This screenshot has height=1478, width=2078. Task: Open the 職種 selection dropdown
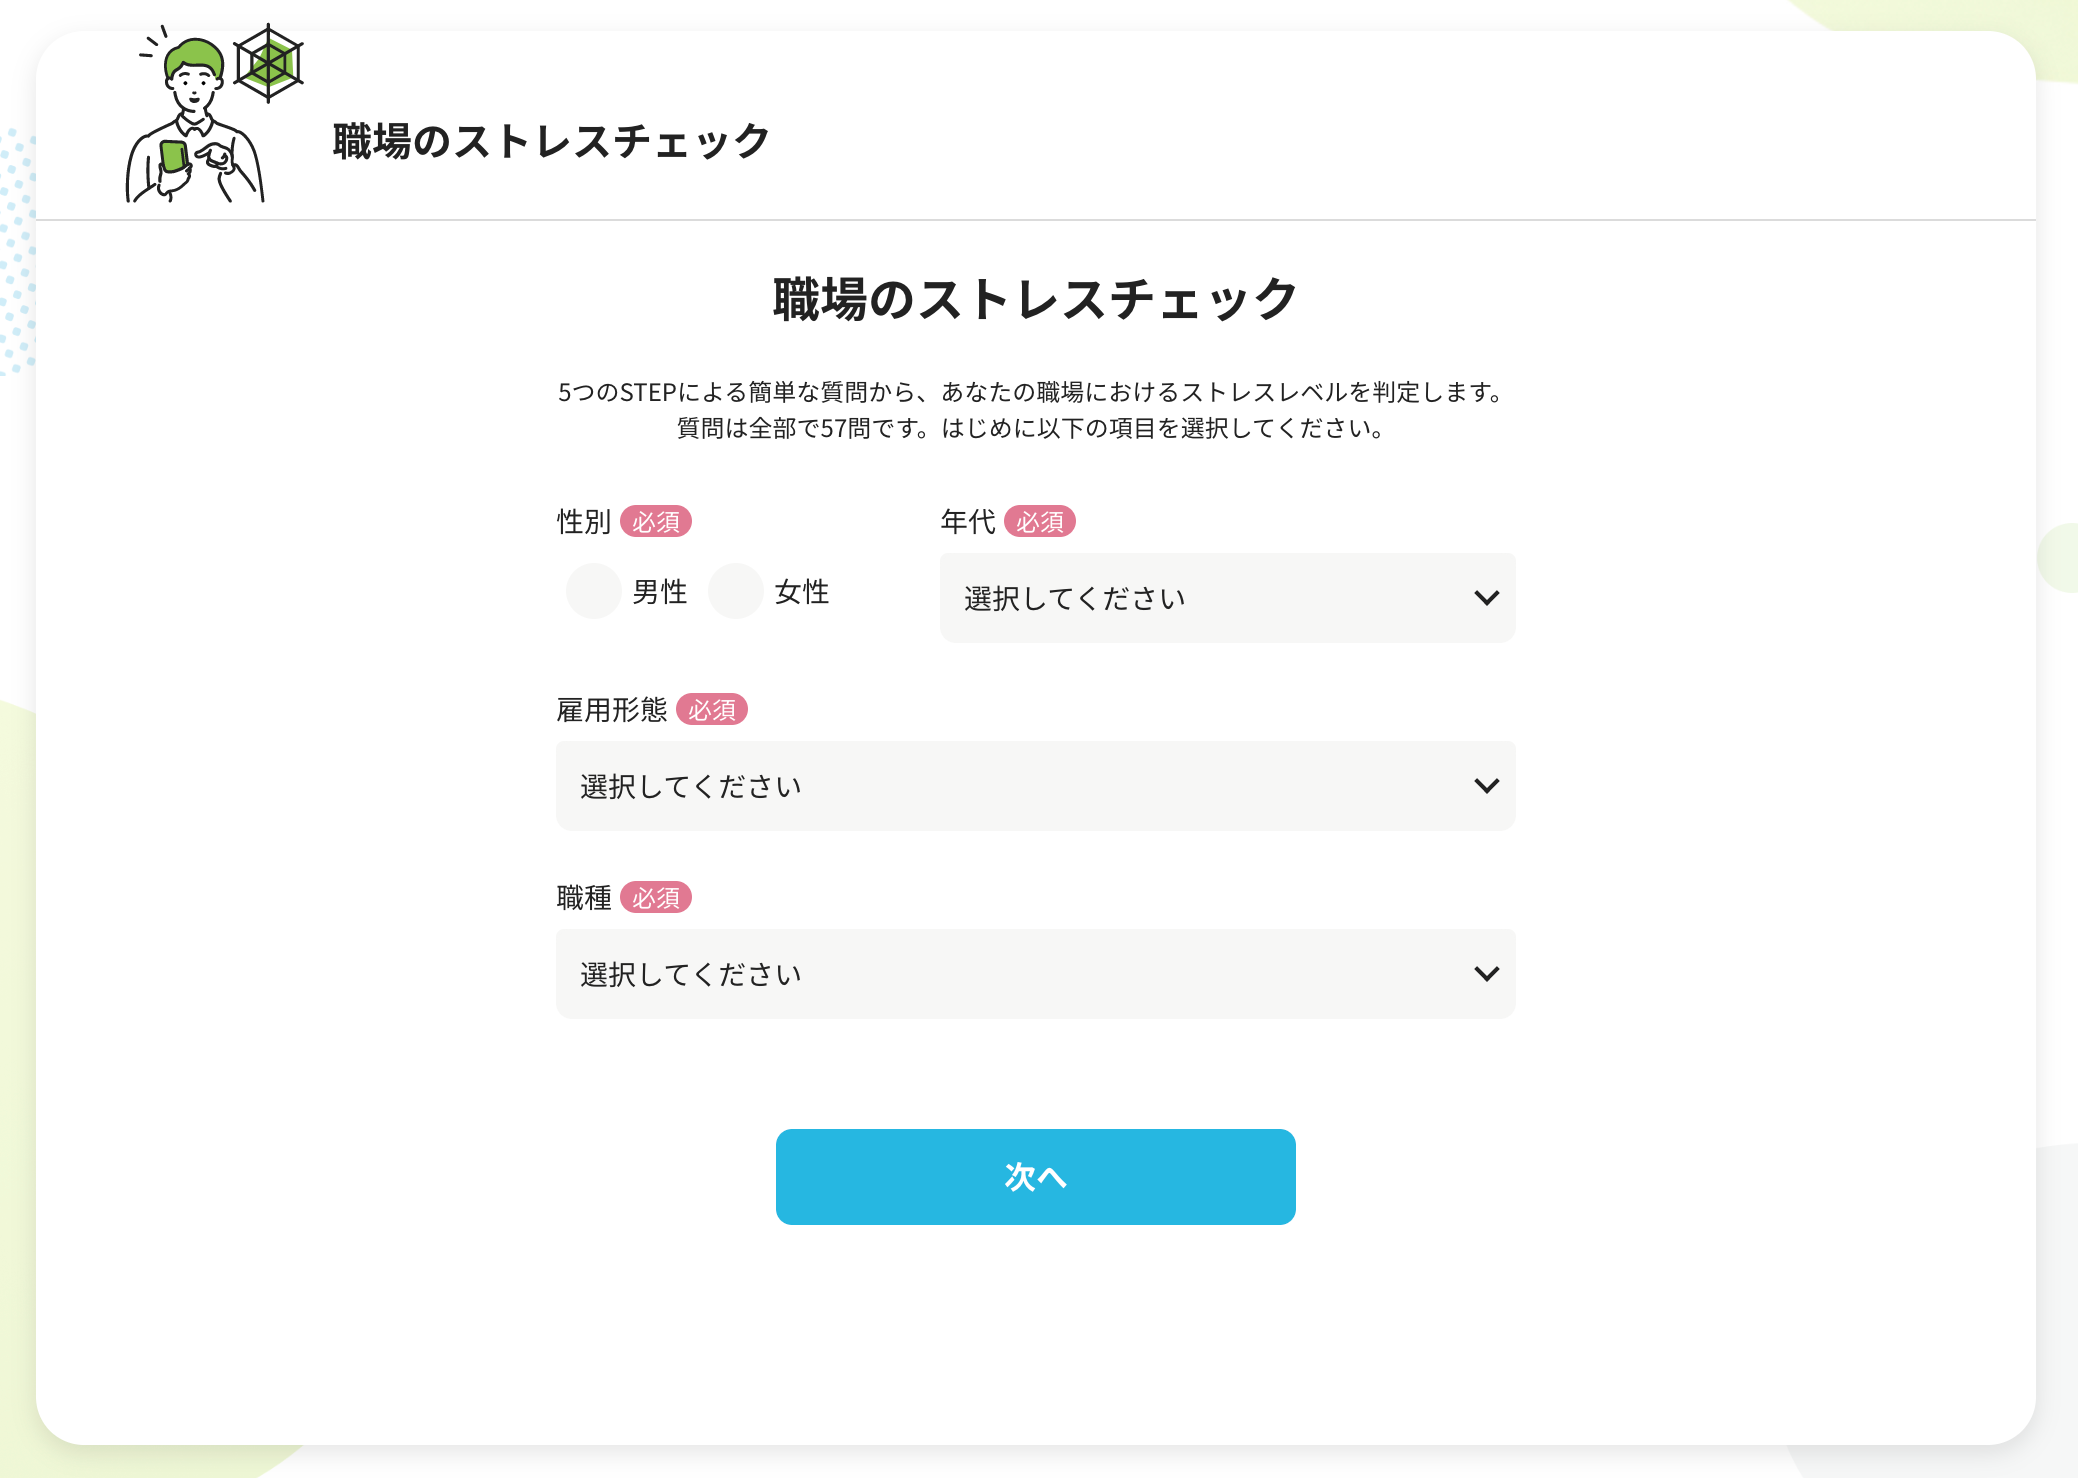pos(1035,973)
